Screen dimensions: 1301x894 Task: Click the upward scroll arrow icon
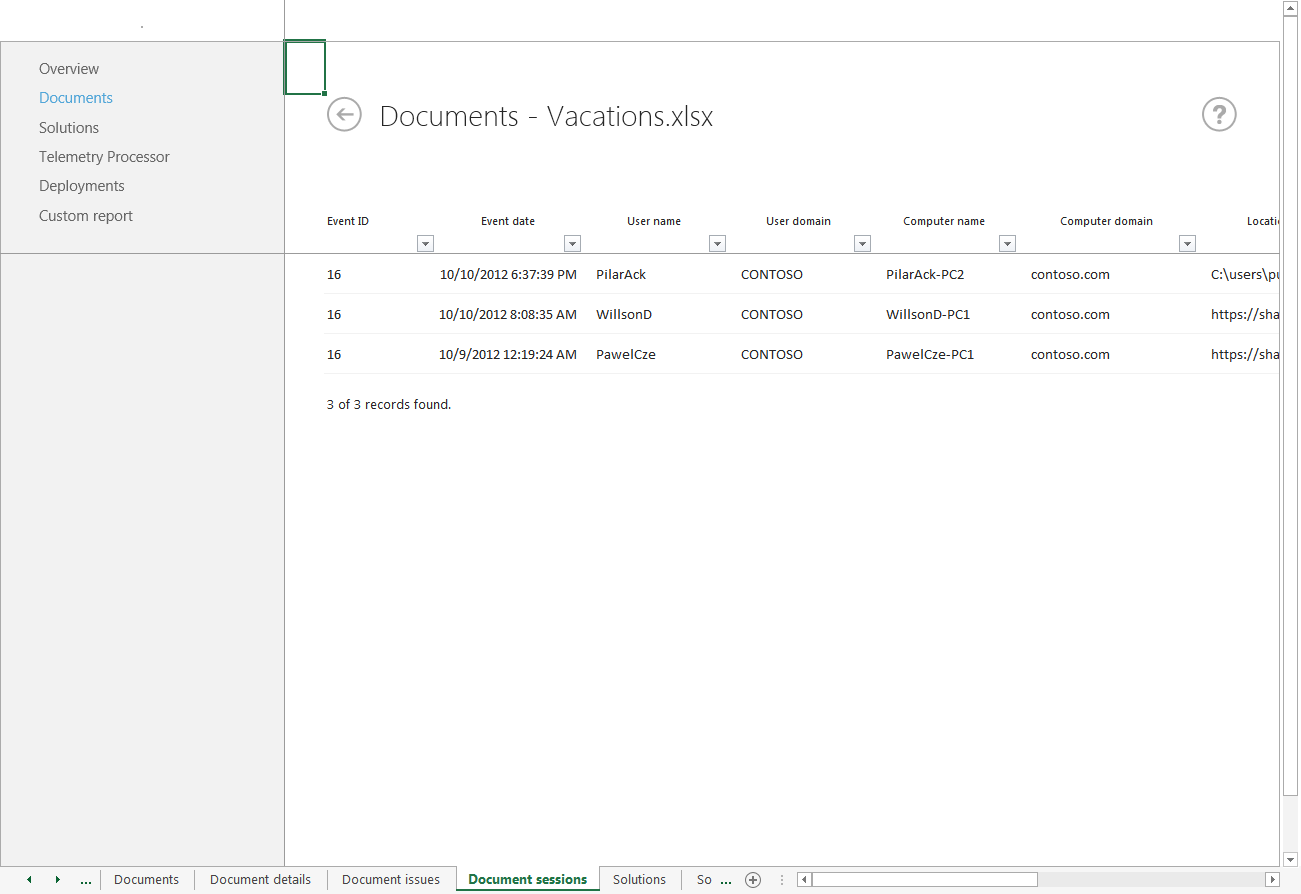pyautogui.click(x=1290, y=7)
